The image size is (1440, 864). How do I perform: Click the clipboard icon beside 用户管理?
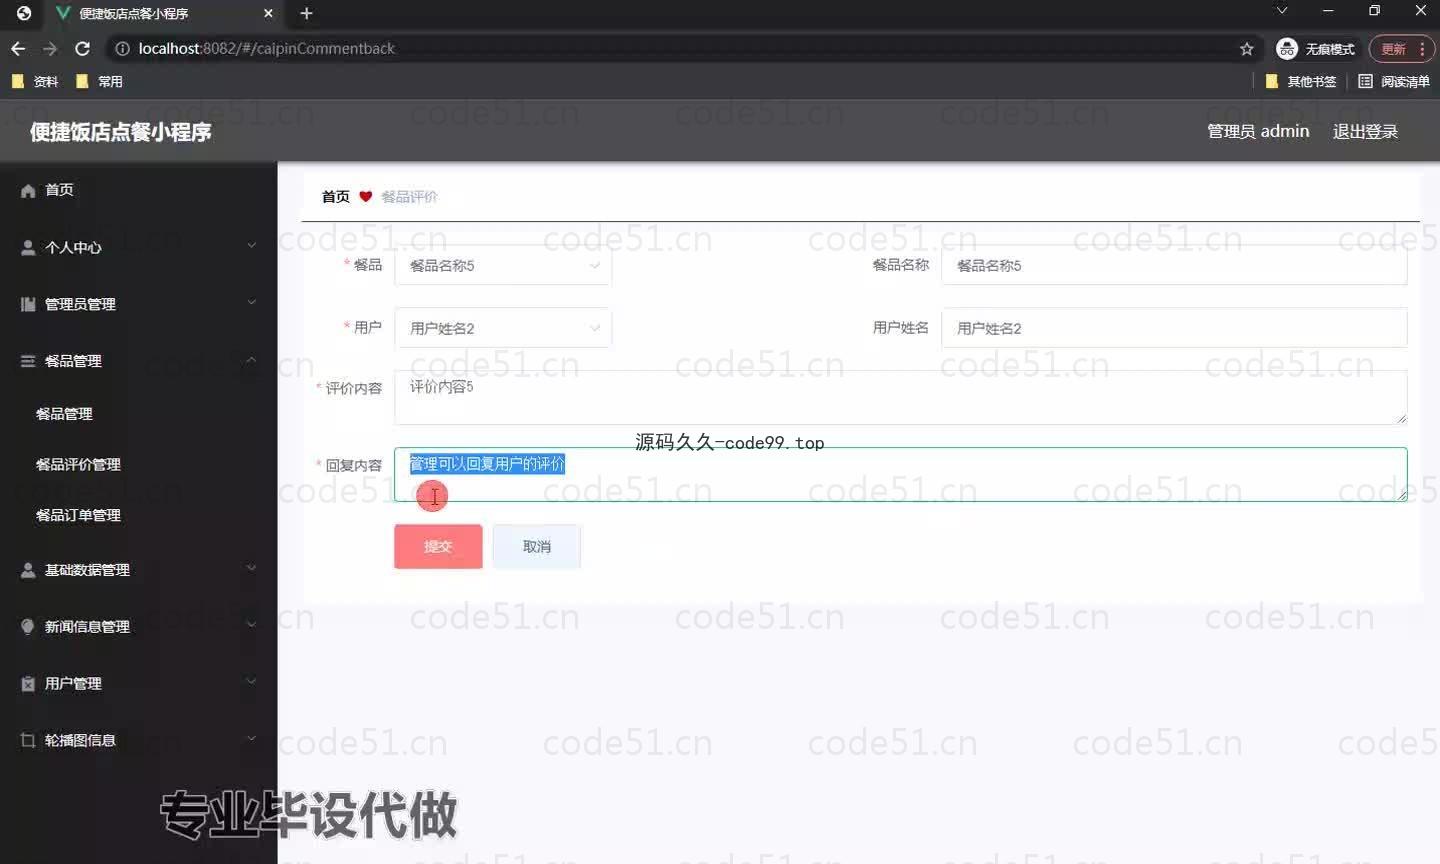28,684
